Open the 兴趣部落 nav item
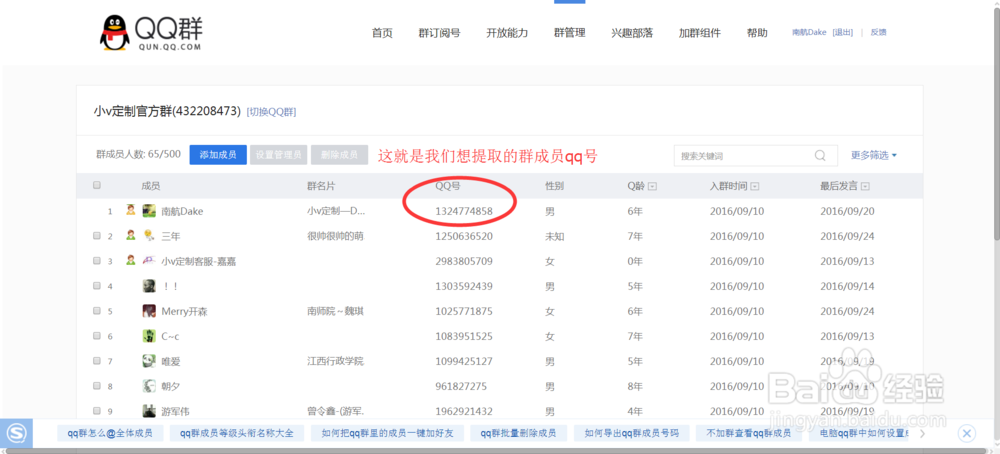The image size is (1000, 454). tap(632, 33)
